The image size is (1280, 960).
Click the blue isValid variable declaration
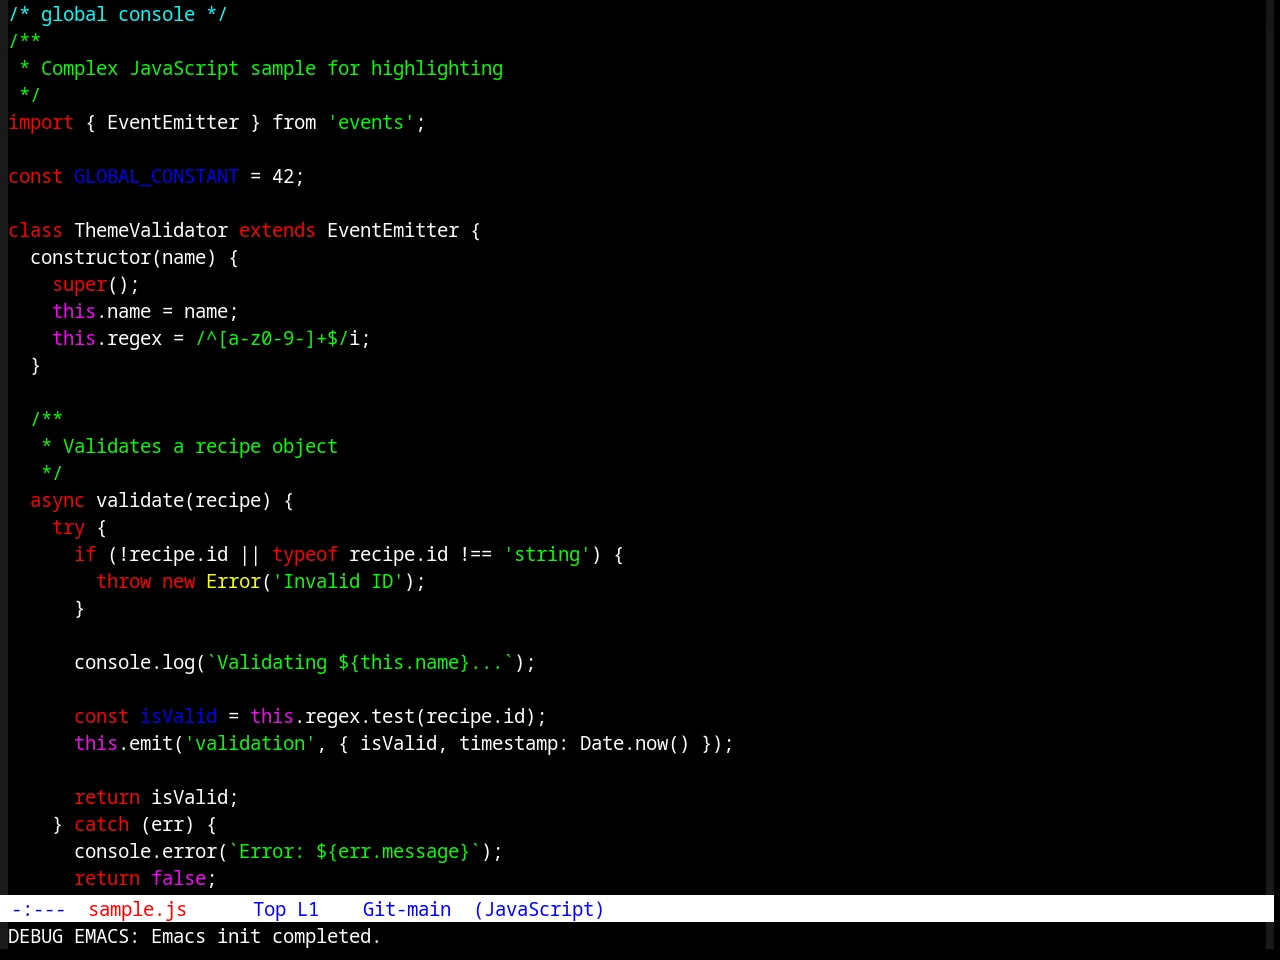click(178, 716)
